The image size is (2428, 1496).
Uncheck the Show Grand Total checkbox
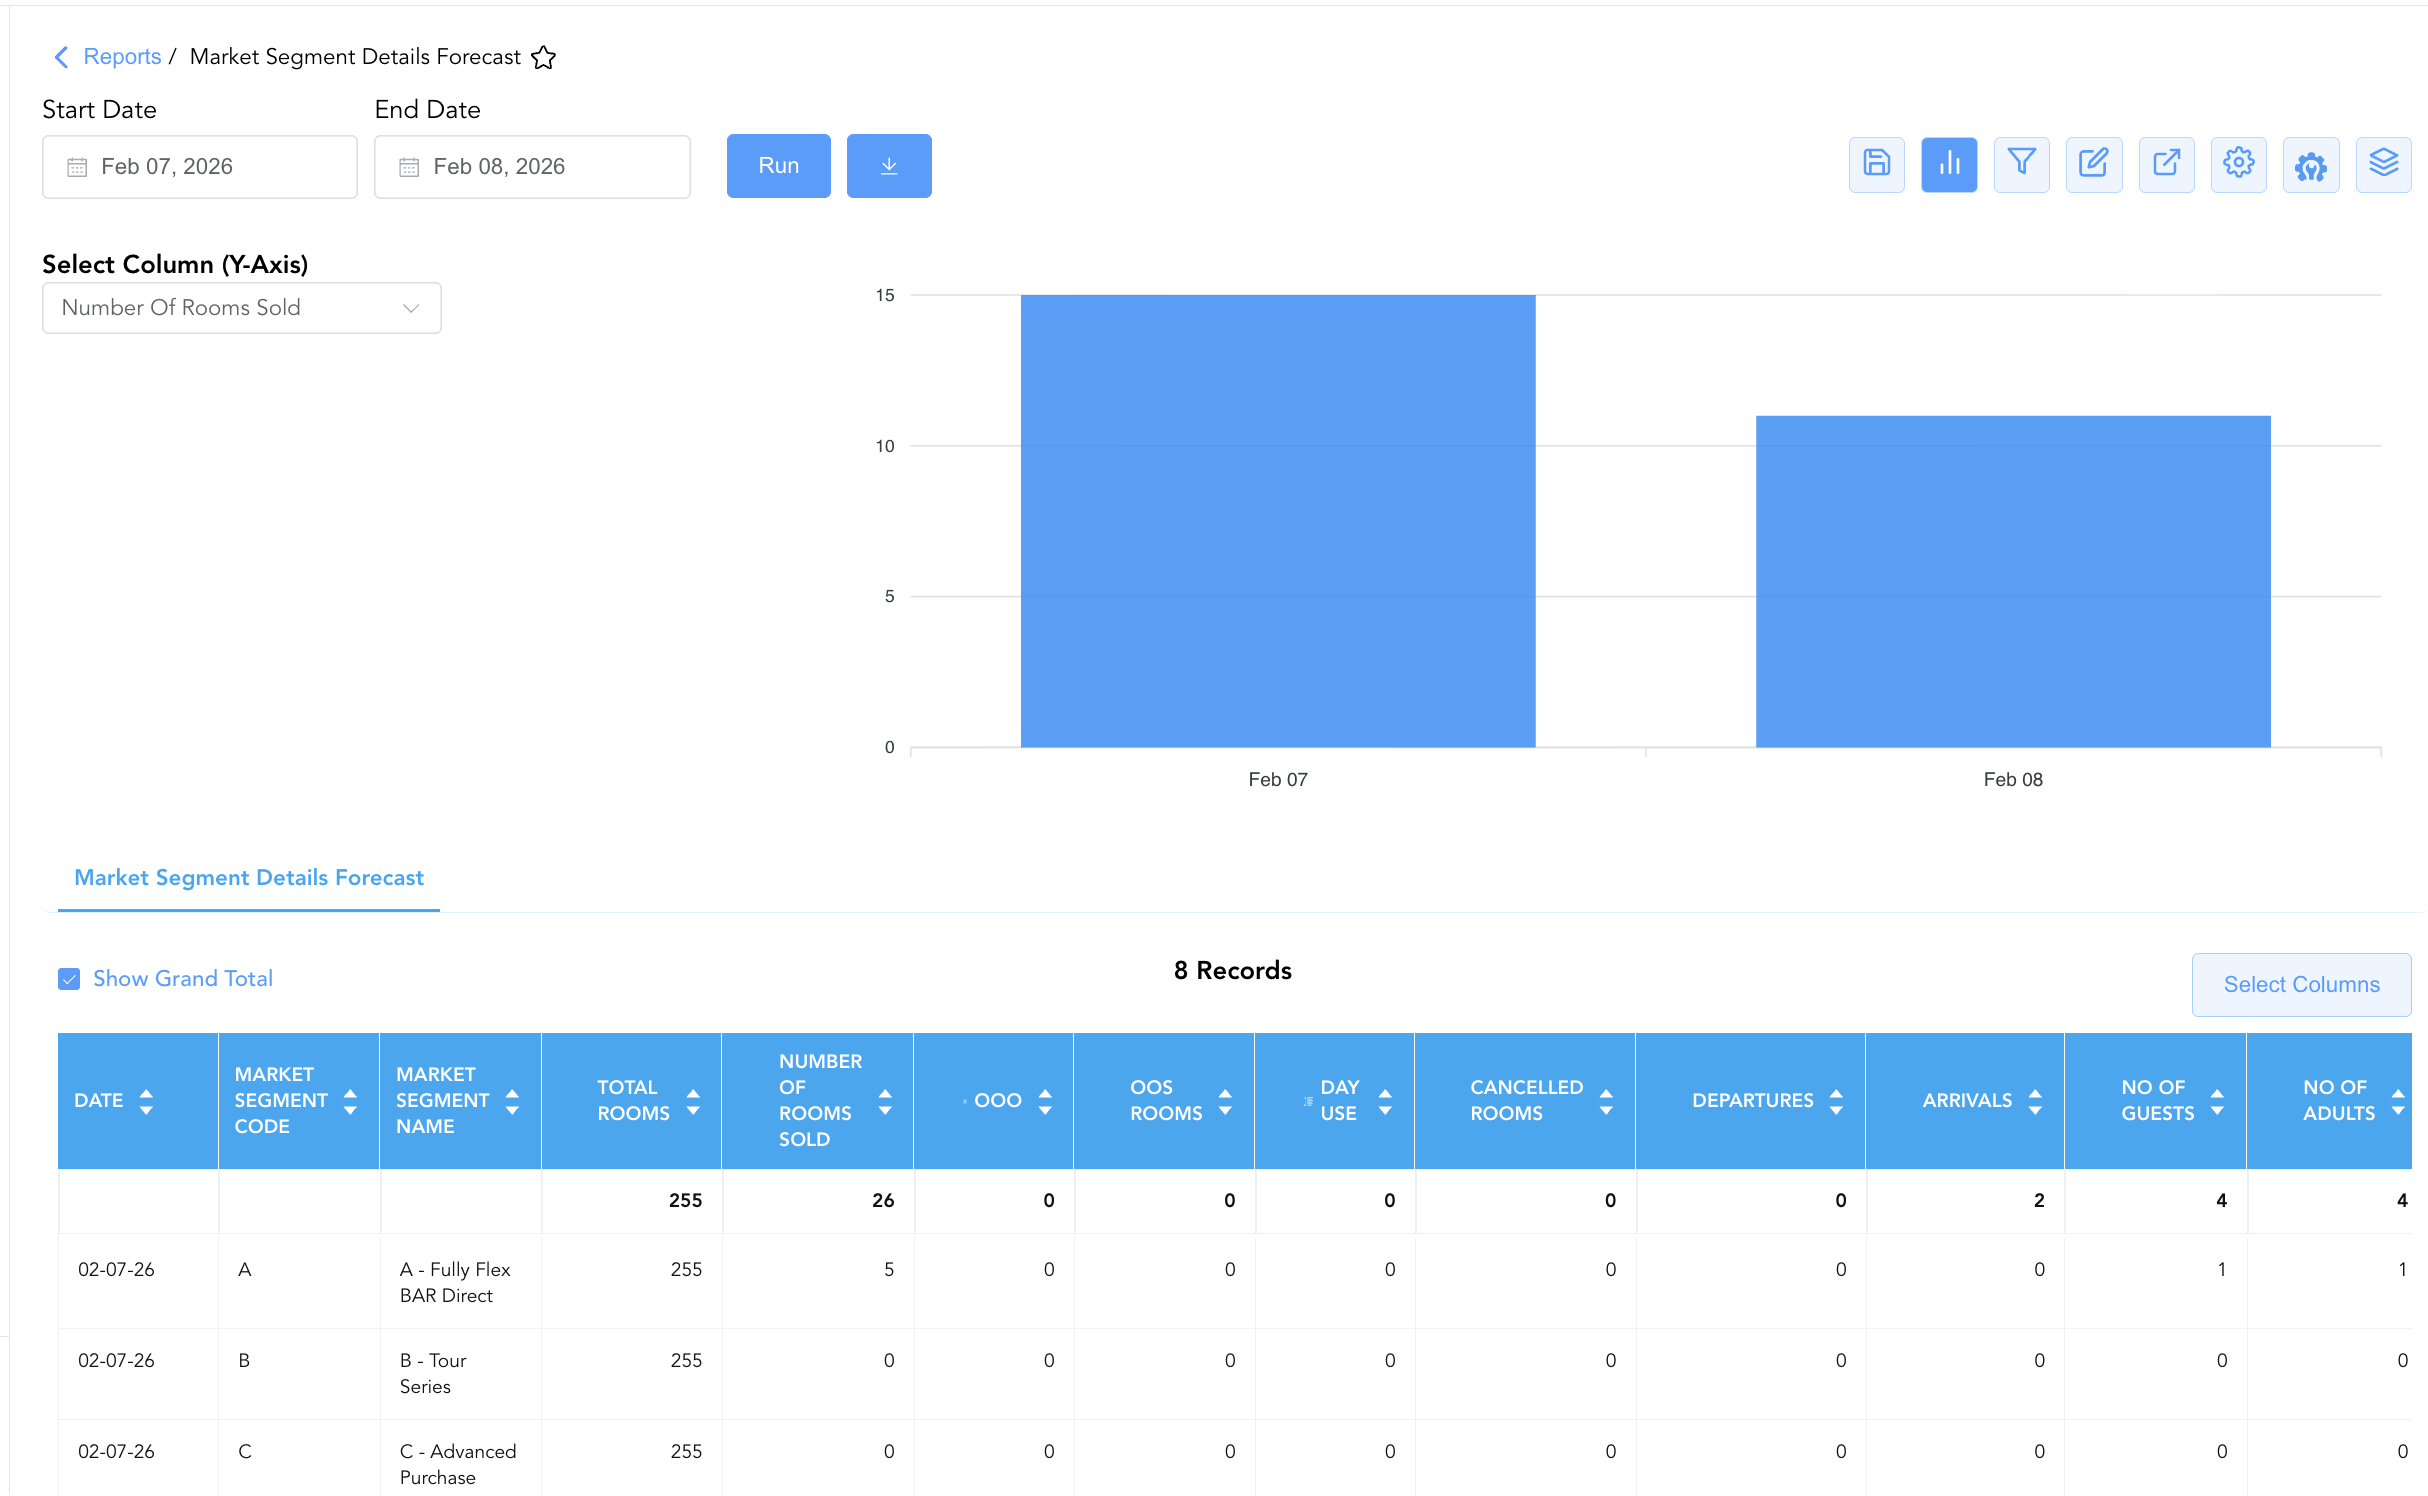(69, 979)
